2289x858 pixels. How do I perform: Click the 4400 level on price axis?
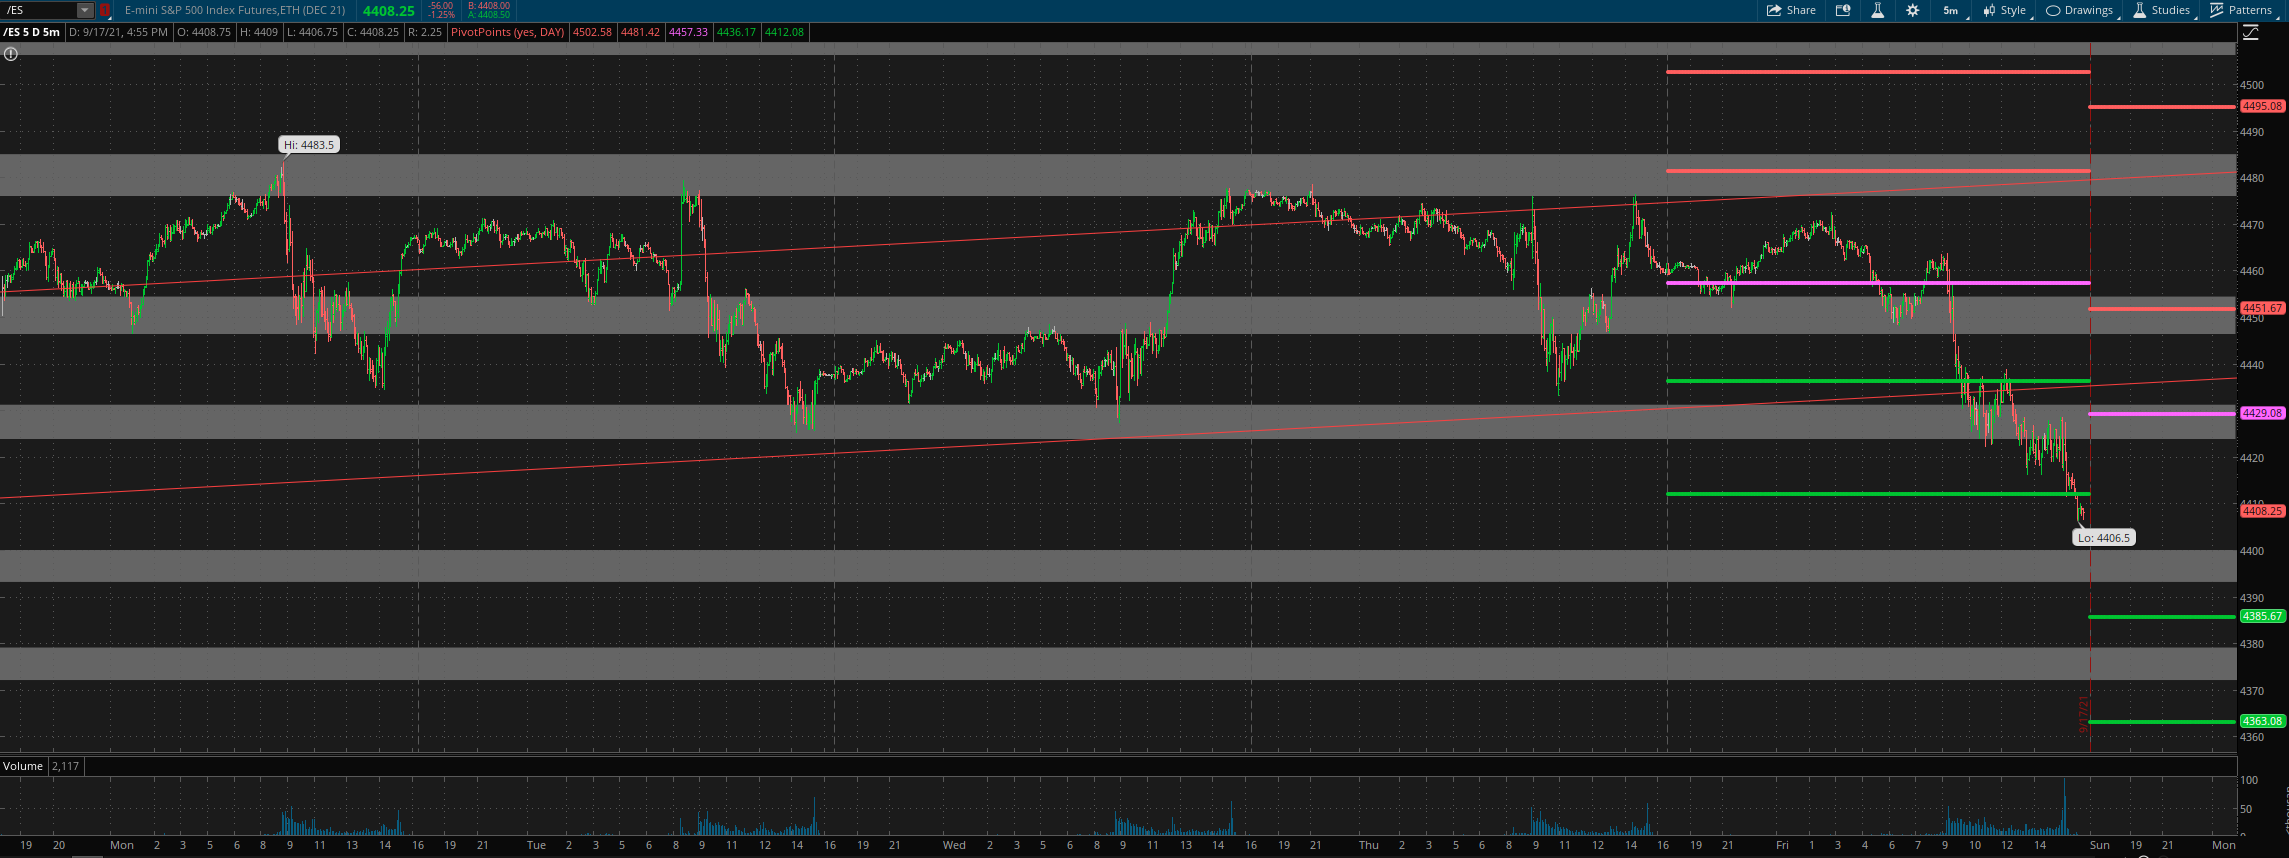[2254, 551]
